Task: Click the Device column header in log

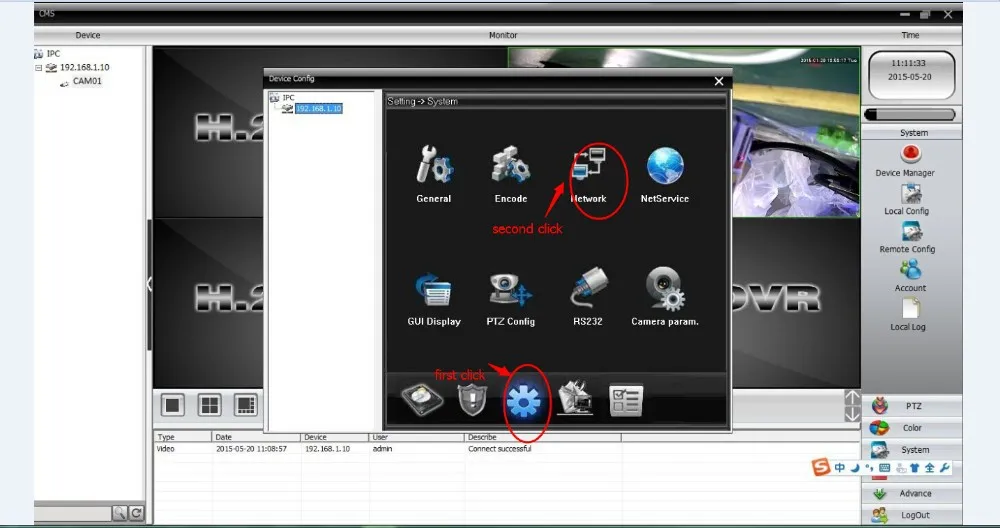Action: (334, 437)
